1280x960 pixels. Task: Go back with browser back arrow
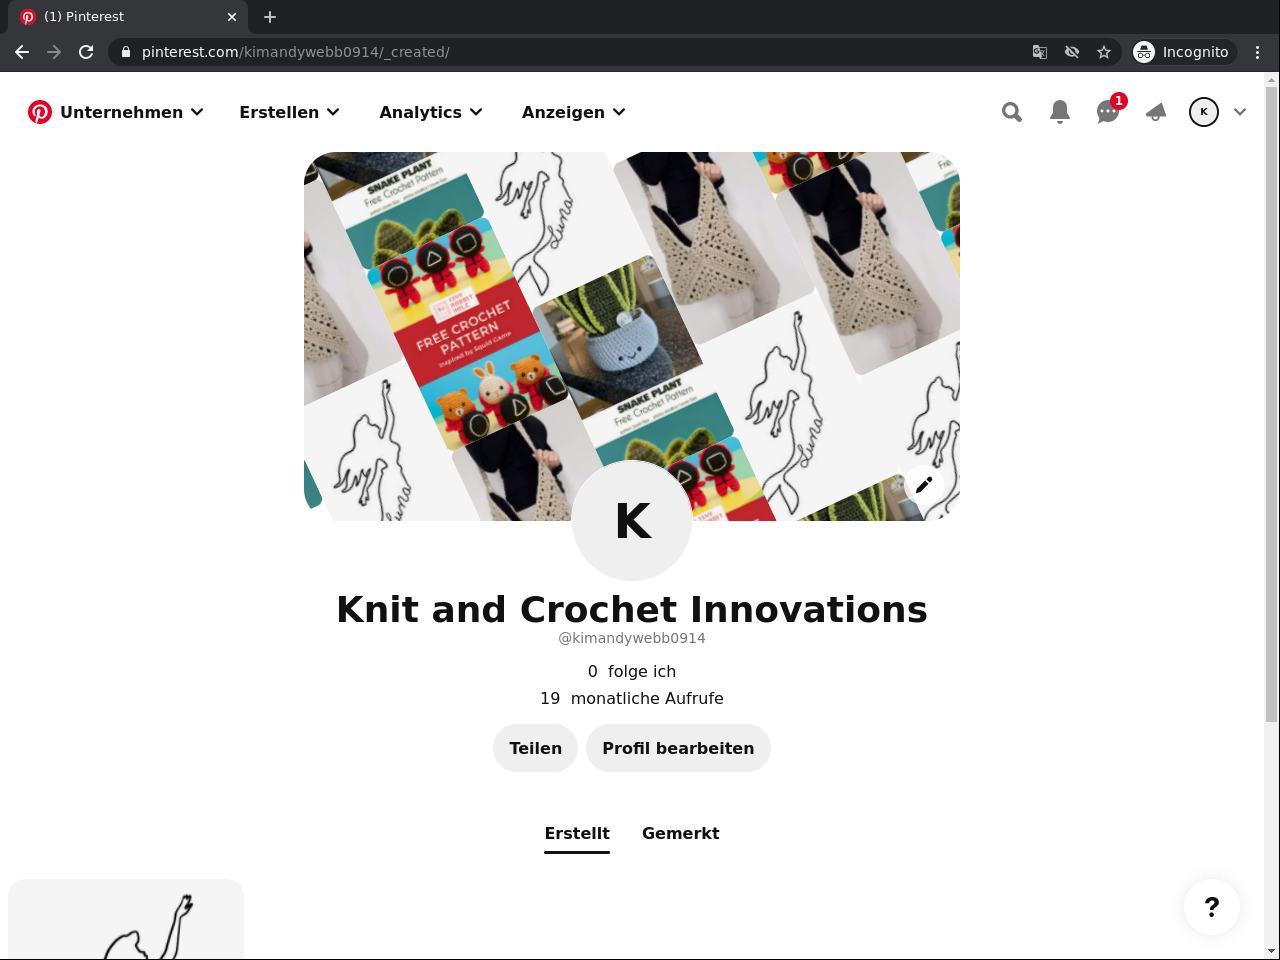[22, 52]
